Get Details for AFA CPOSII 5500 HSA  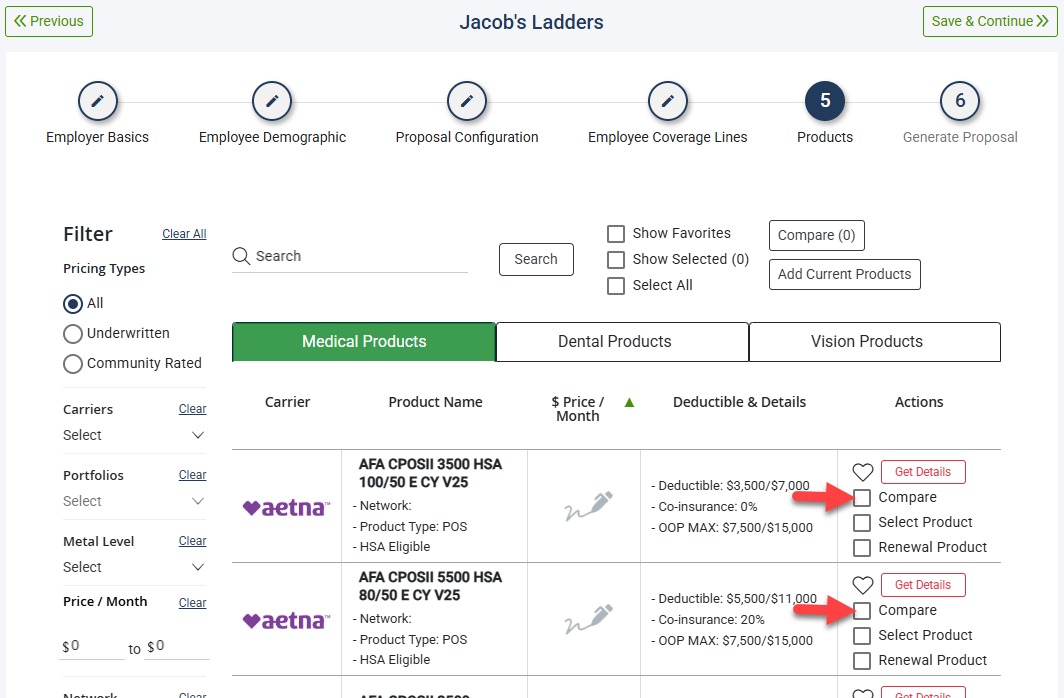click(923, 585)
